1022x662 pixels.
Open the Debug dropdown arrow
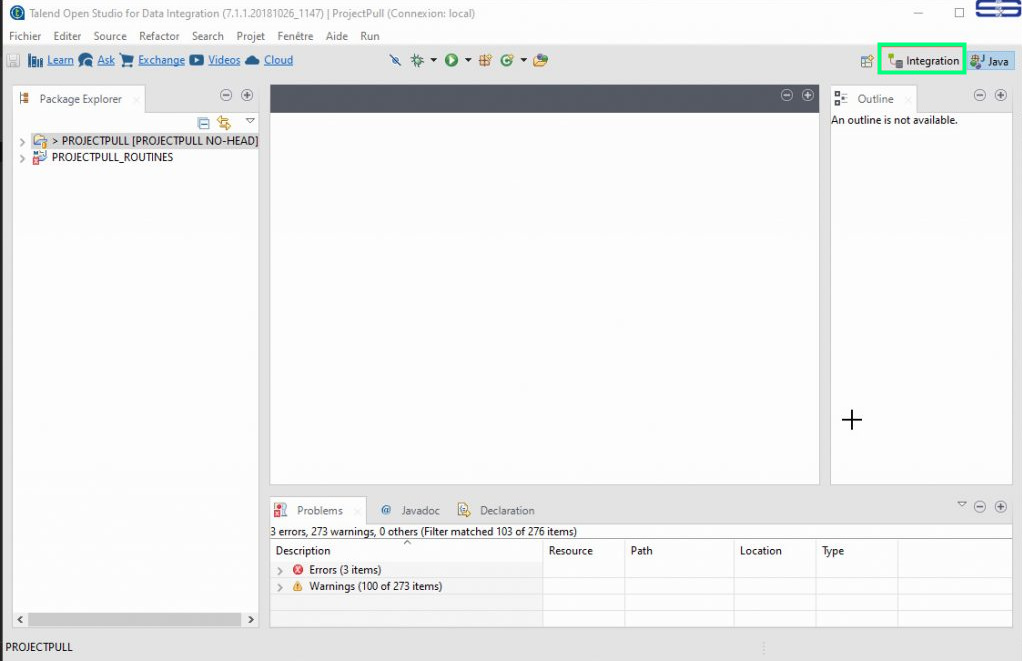[433, 60]
